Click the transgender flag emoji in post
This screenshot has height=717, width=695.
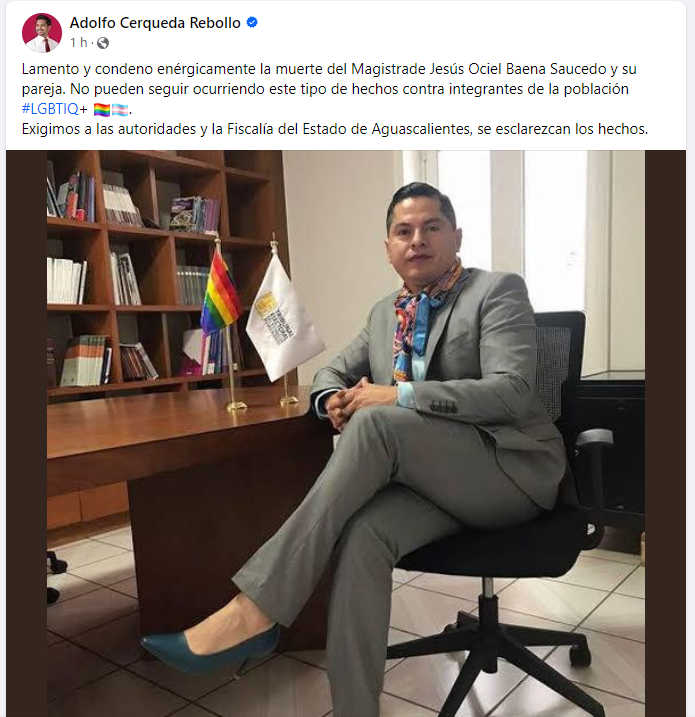[120, 109]
